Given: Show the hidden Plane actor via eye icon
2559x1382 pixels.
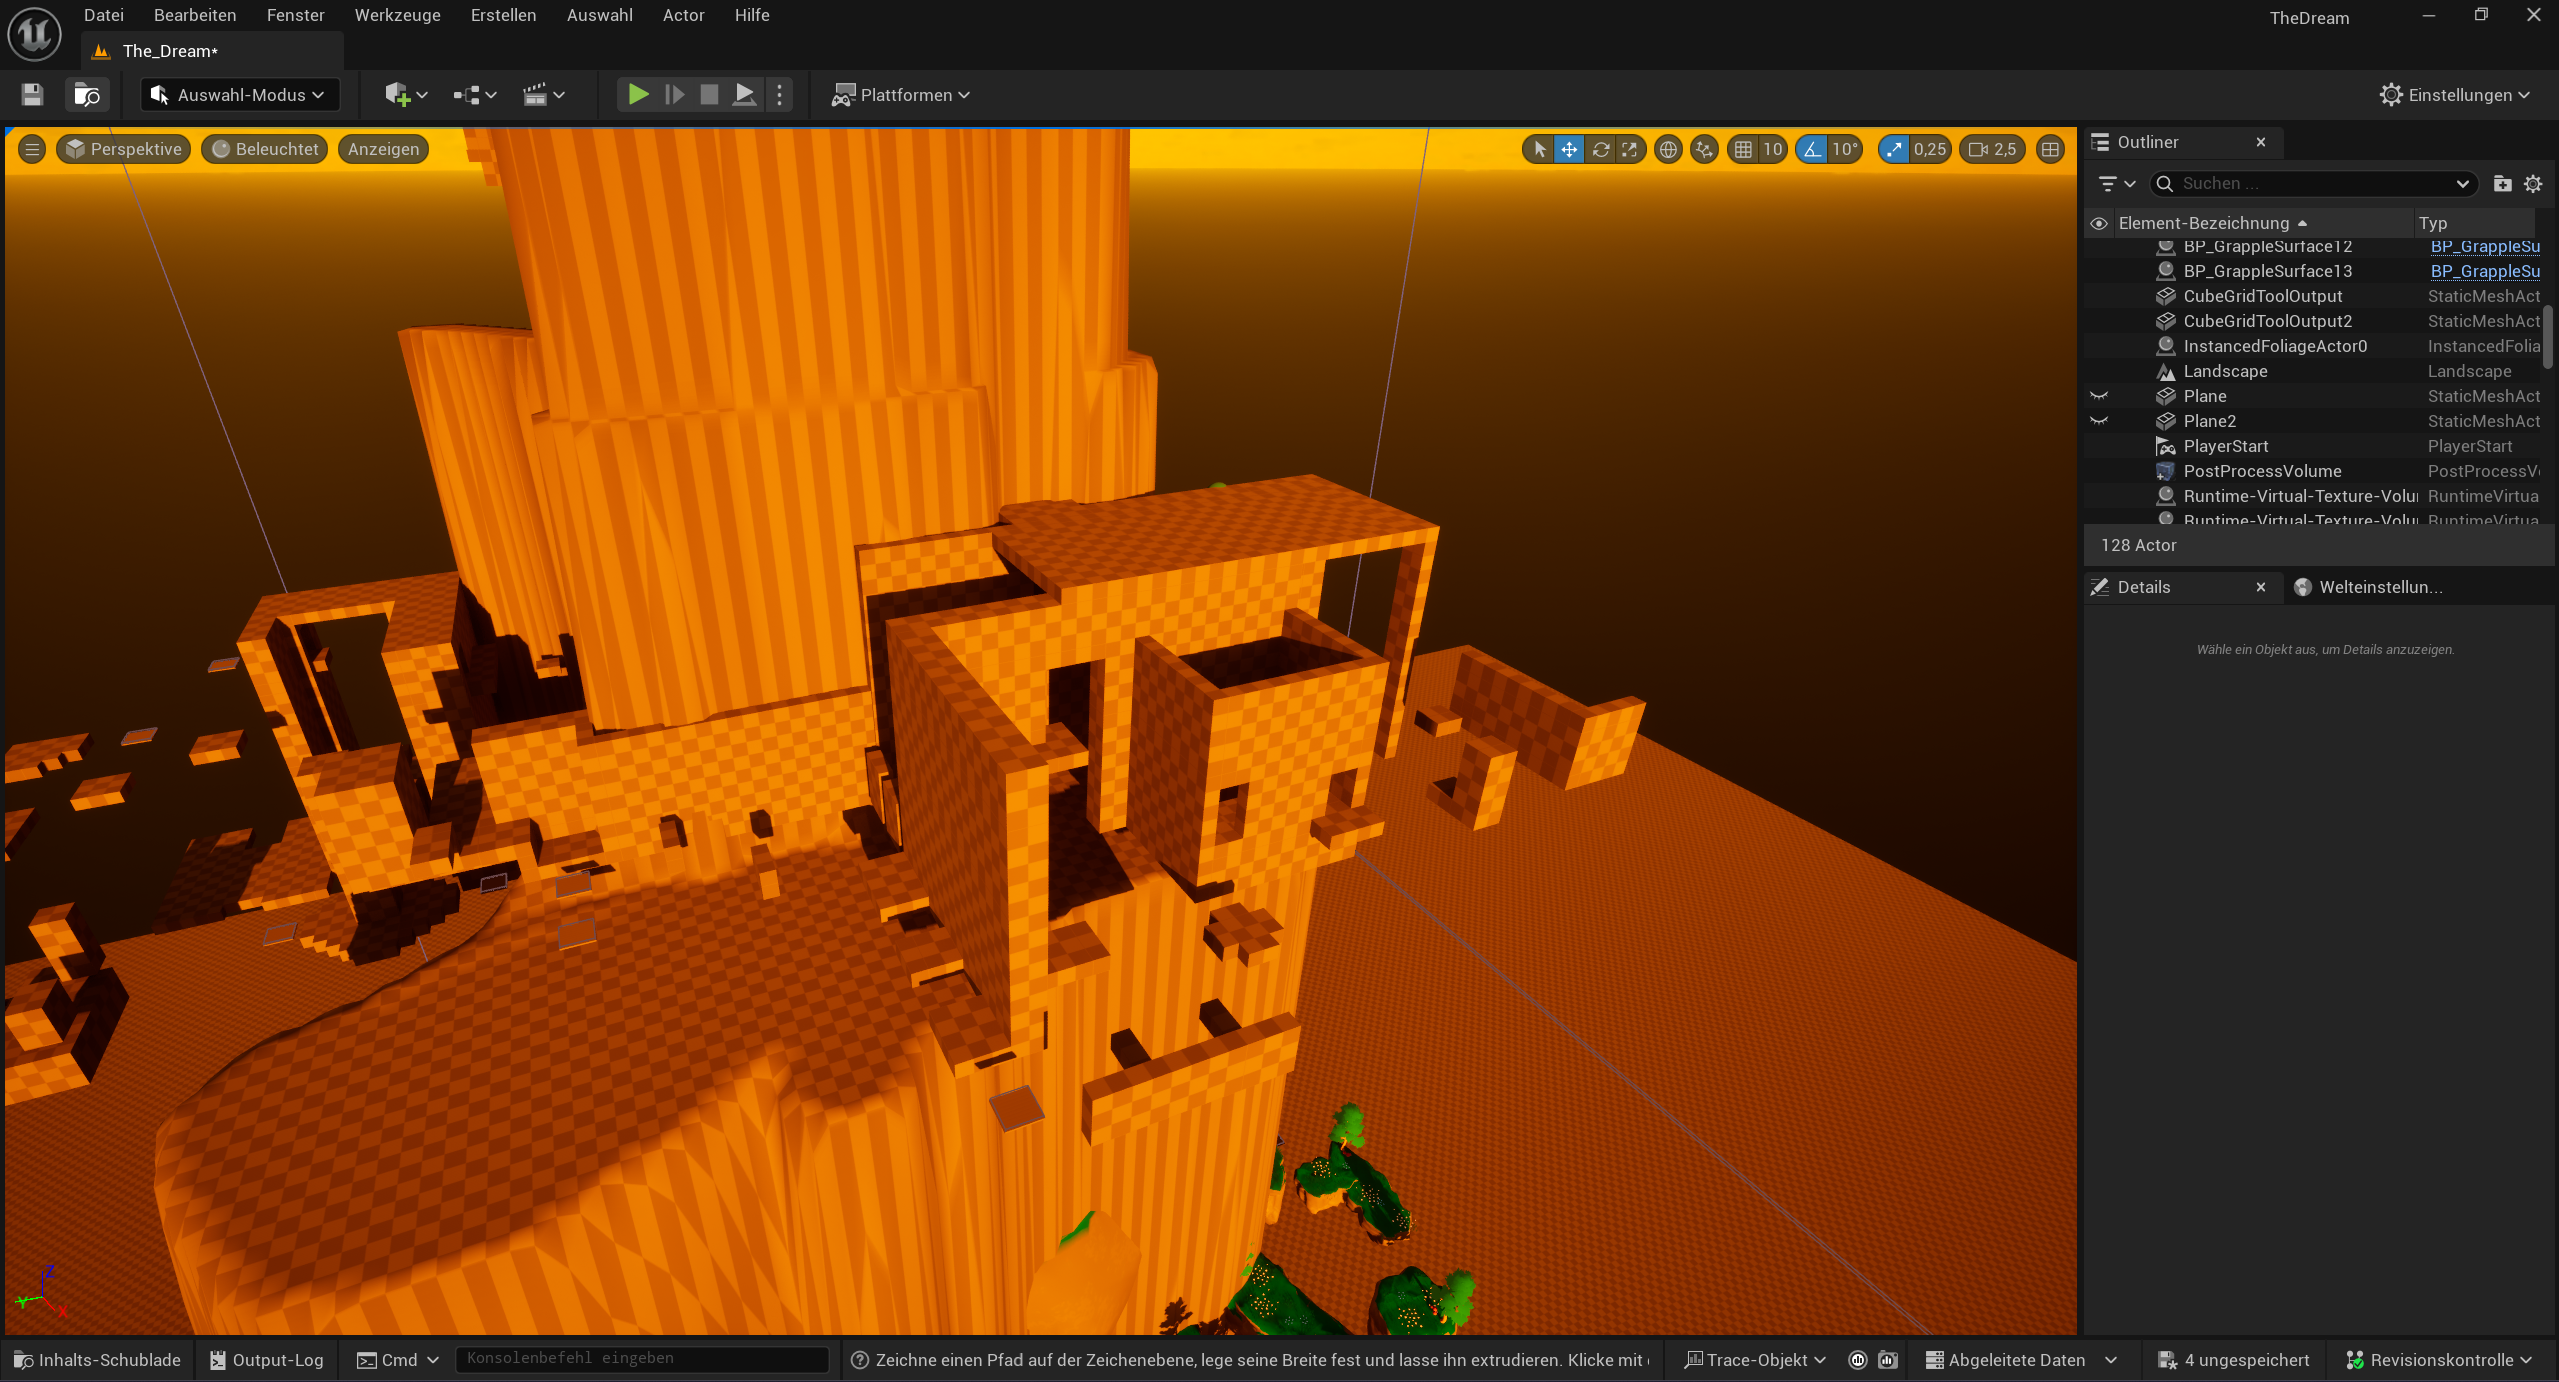Looking at the screenshot, I should tap(2099, 396).
